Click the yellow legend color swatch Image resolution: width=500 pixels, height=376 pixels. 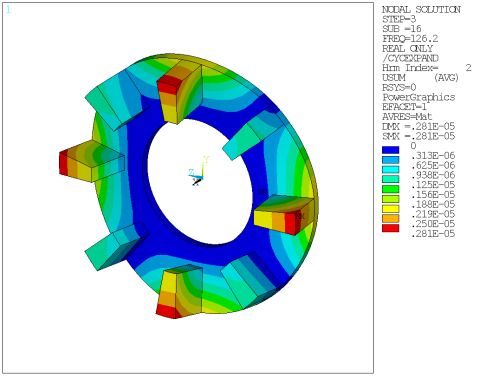(x=390, y=209)
